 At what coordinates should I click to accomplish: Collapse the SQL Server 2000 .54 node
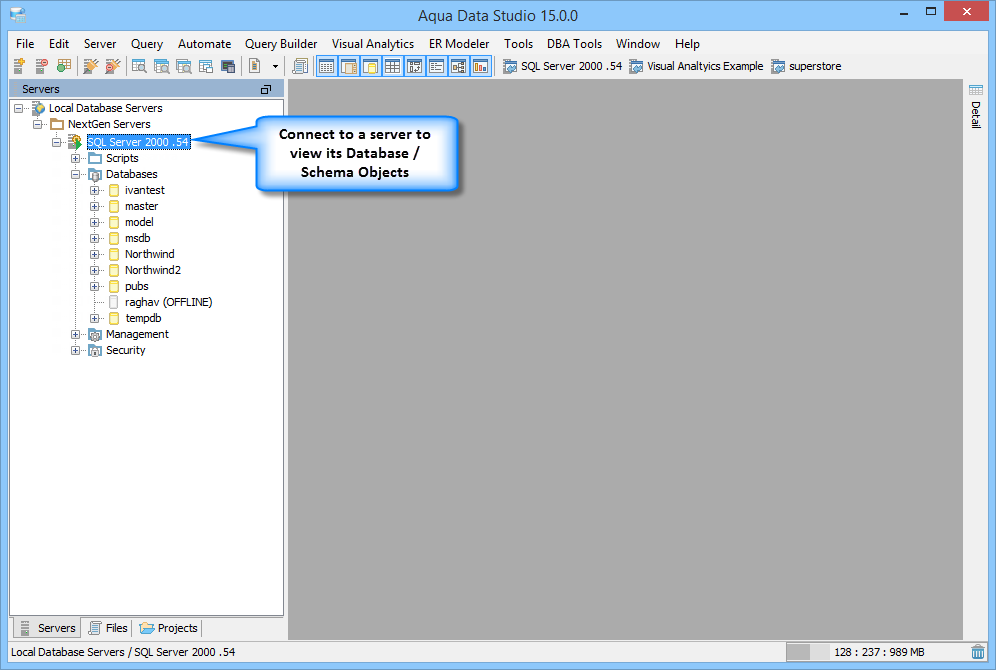[57, 142]
